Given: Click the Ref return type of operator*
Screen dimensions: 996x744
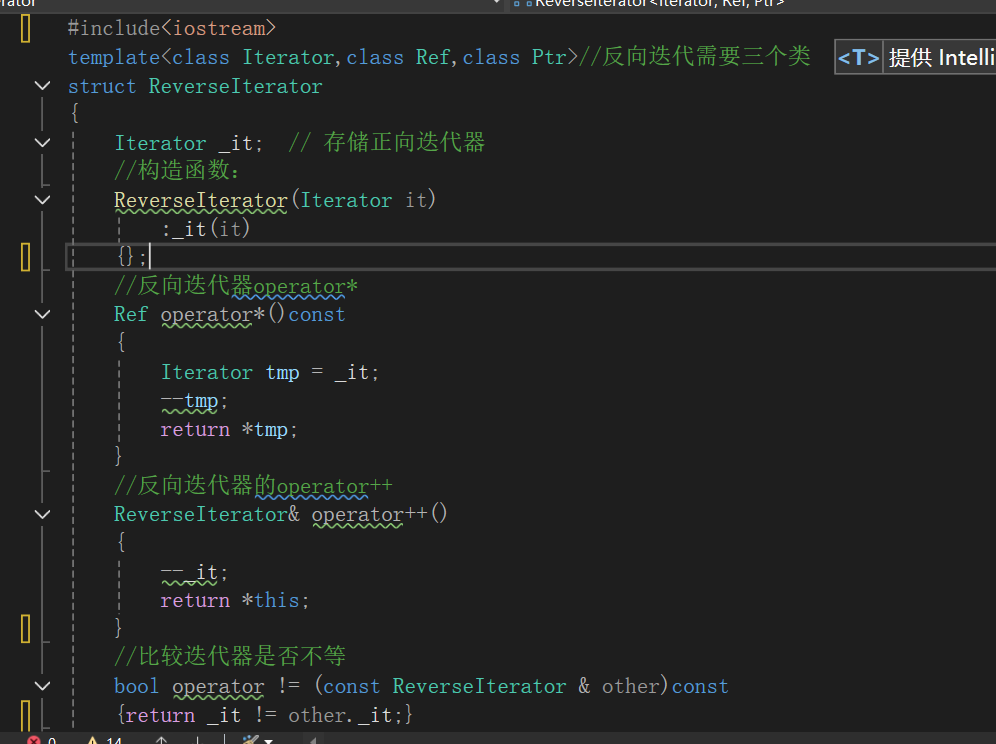Looking at the screenshot, I should pos(131,315).
